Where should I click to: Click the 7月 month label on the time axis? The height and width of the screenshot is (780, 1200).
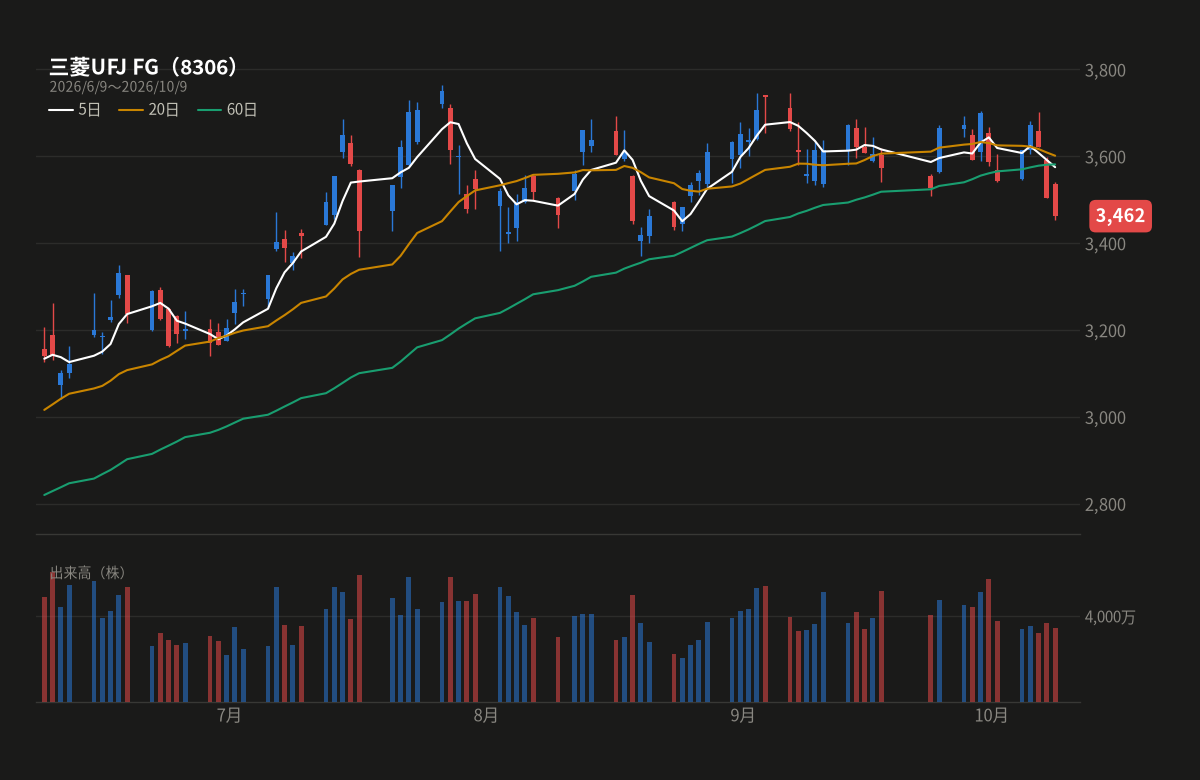click(229, 715)
